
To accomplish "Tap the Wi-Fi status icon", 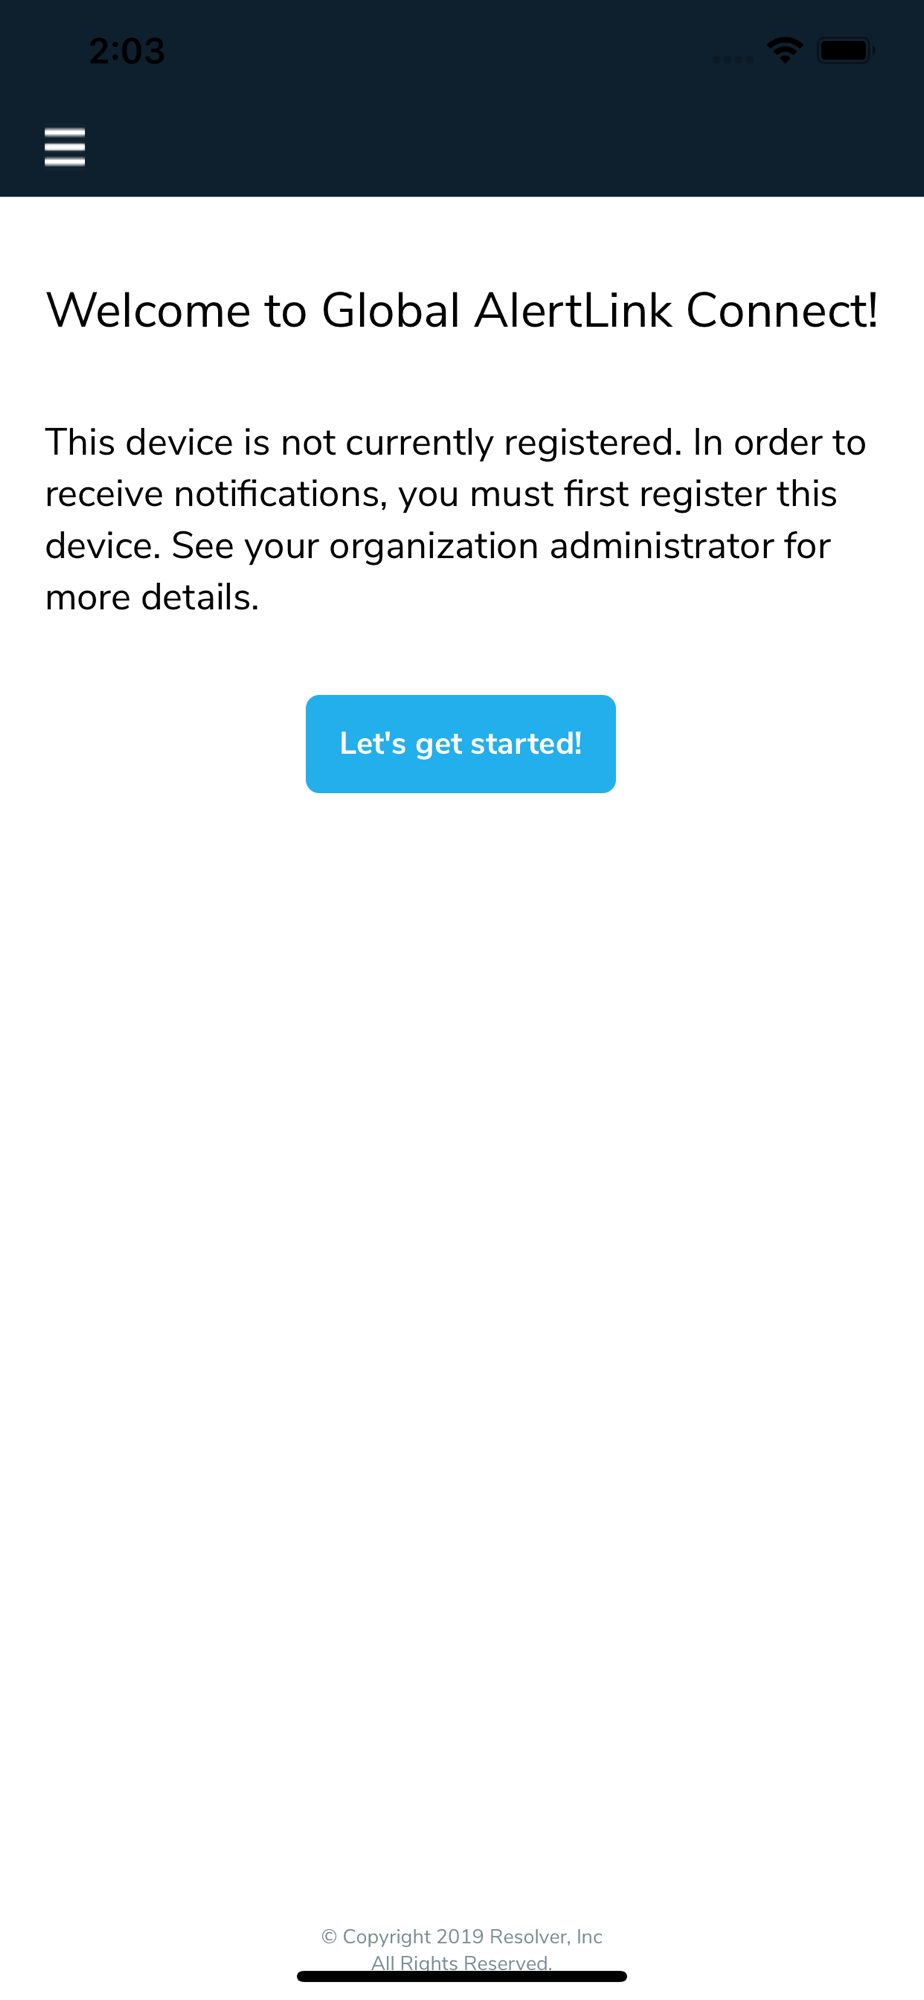I will [x=785, y=50].
